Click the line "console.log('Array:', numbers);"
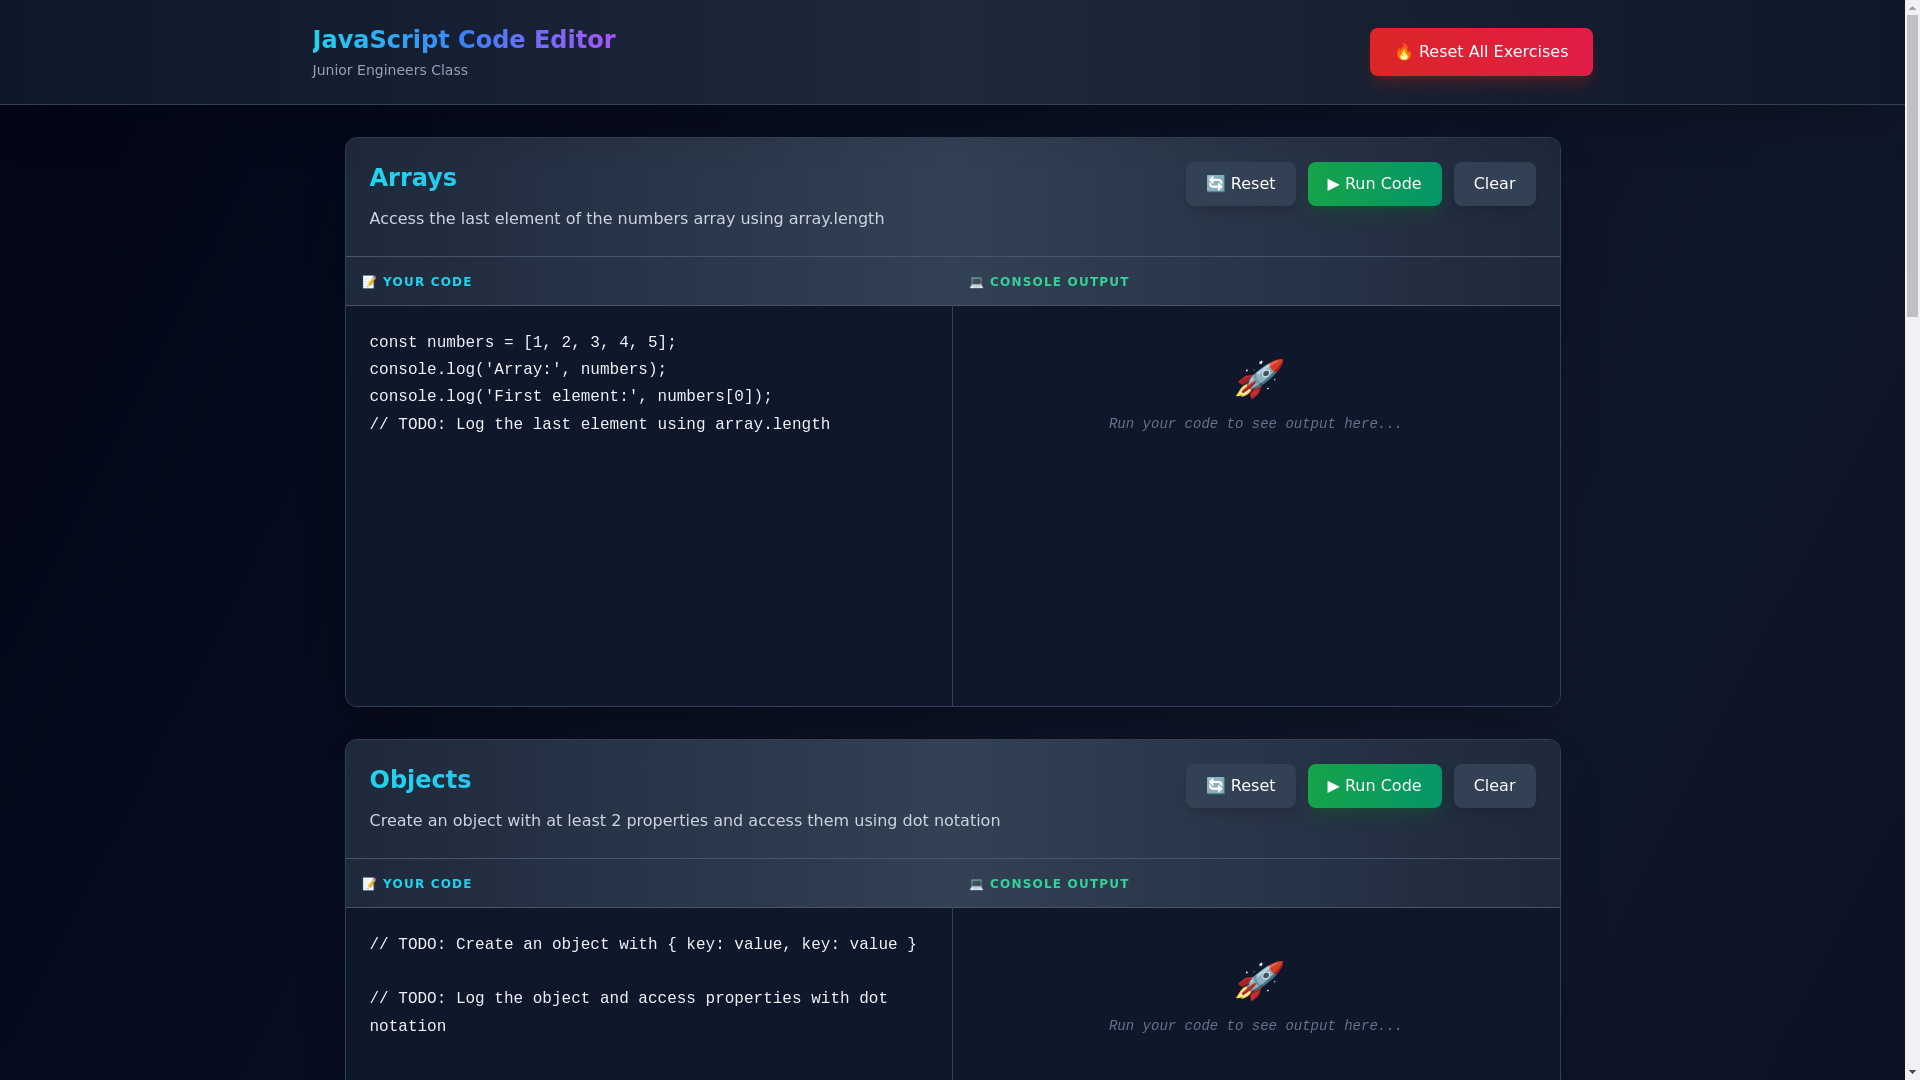The width and height of the screenshot is (1920, 1080). coord(518,370)
